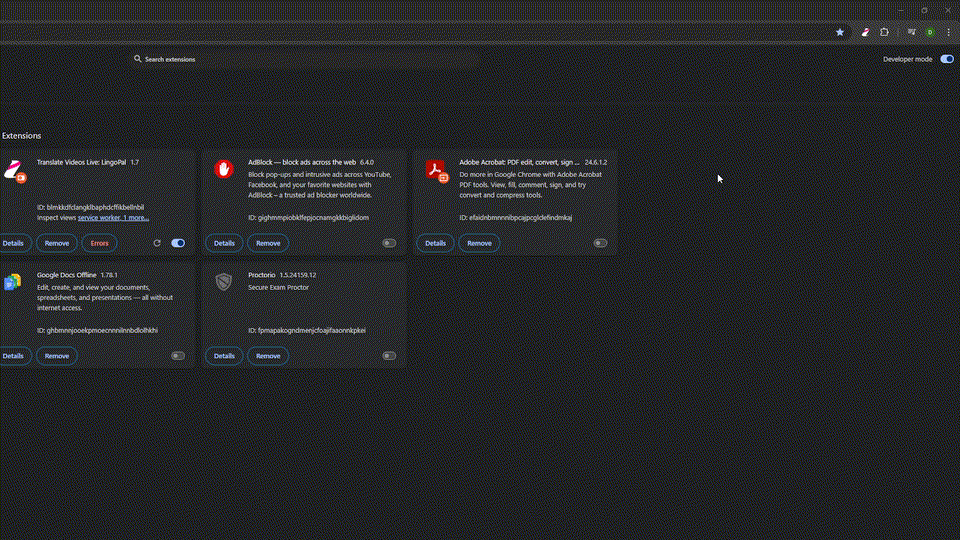Enable the Google Docs Offline extension
Image resolution: width=960 pixels, height=540 pixels.
(178, 356)
